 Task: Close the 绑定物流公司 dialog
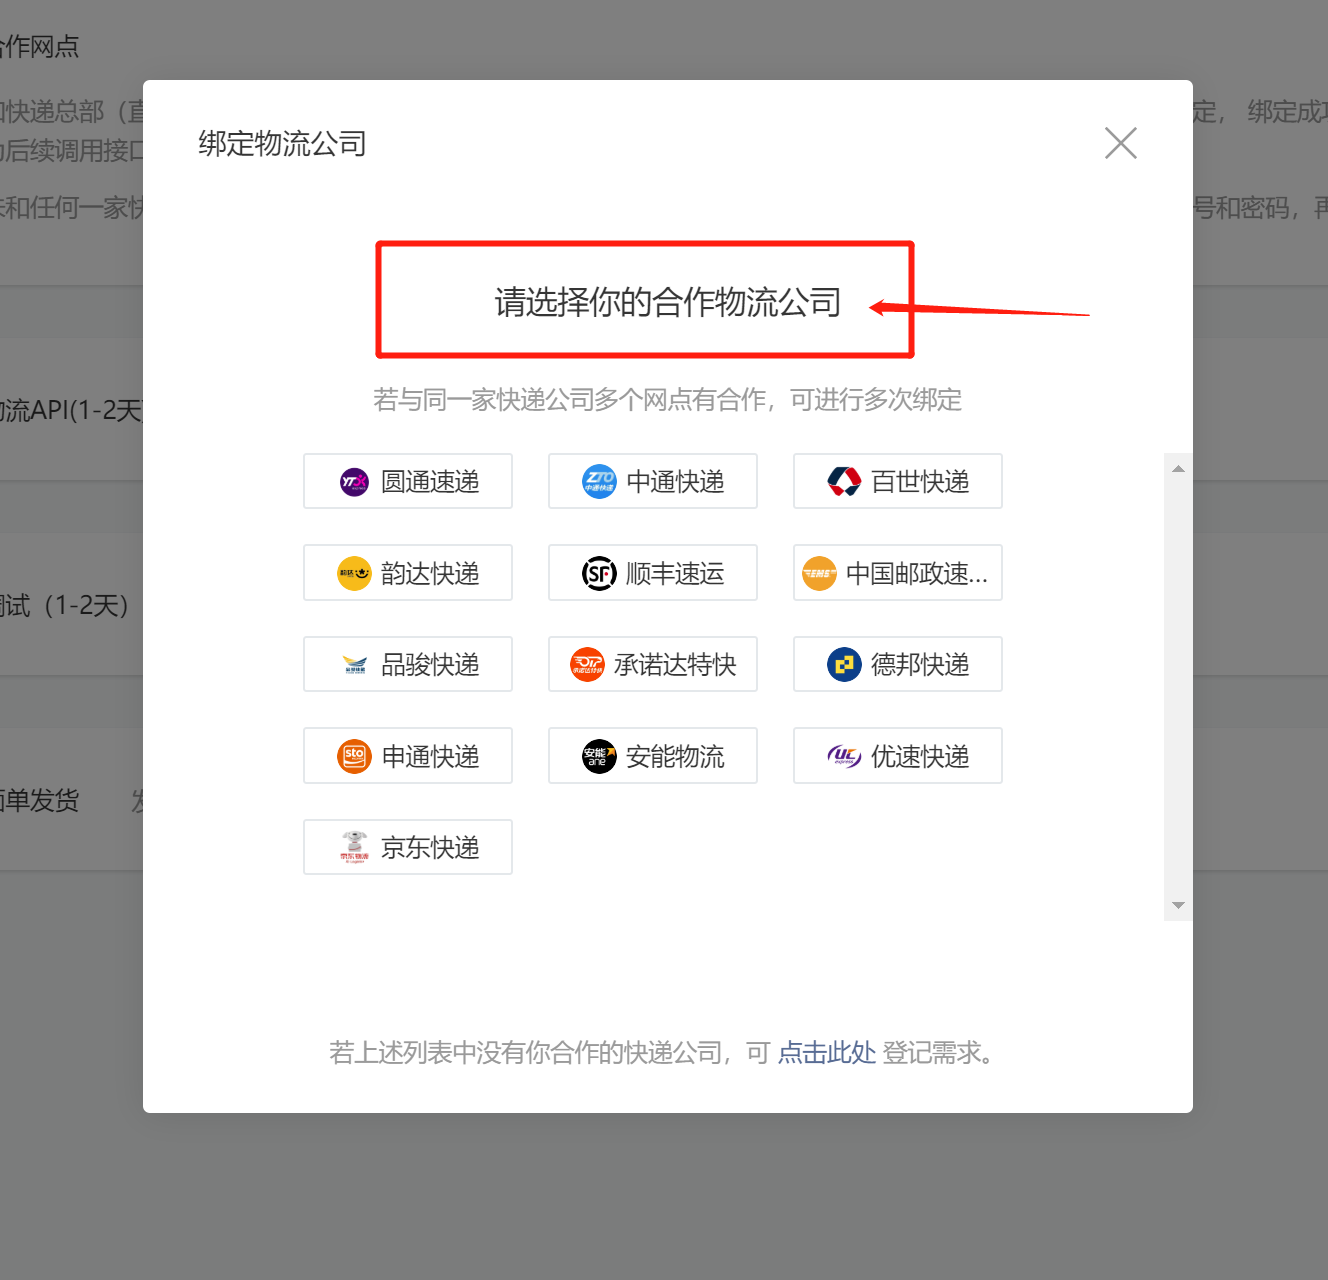click(x=1121, y=143)
